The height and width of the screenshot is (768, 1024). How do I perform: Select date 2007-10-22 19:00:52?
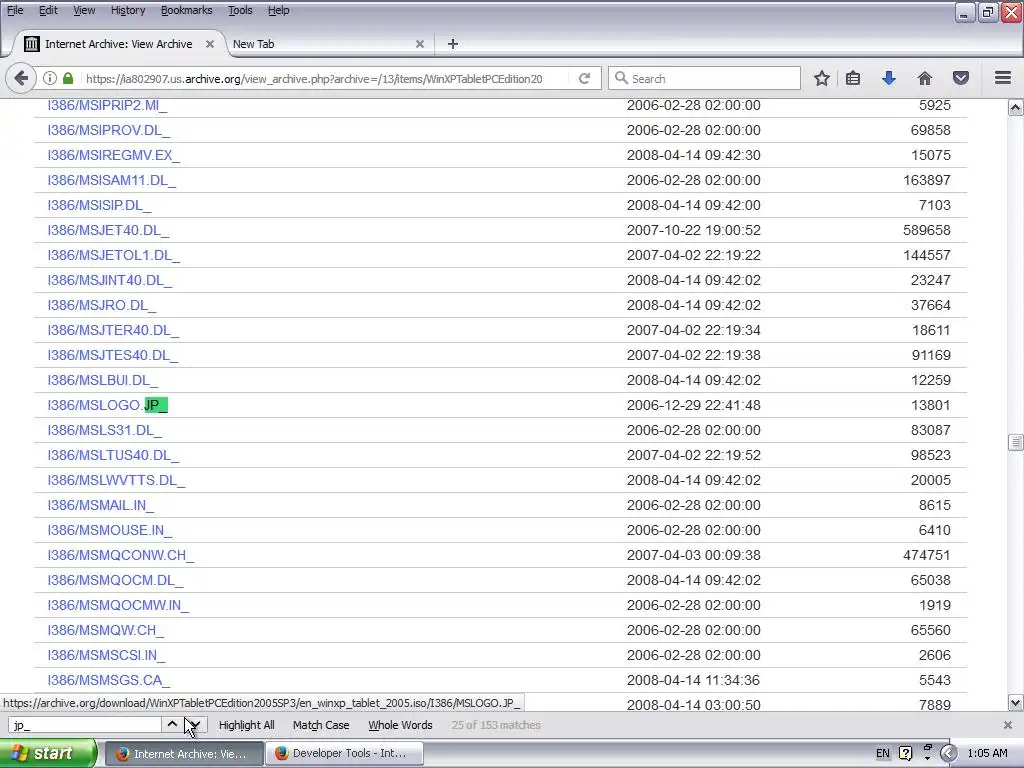[694, 230]
